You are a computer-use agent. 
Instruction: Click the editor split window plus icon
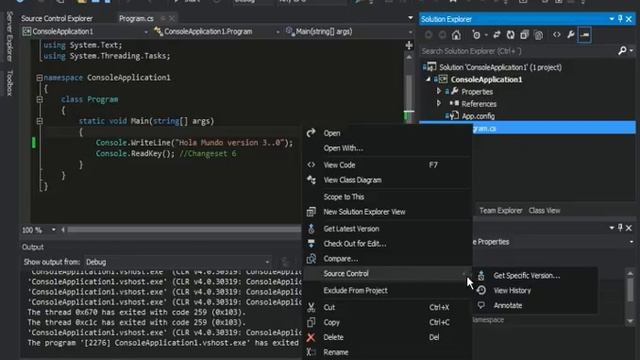click(x=409, y=45)
